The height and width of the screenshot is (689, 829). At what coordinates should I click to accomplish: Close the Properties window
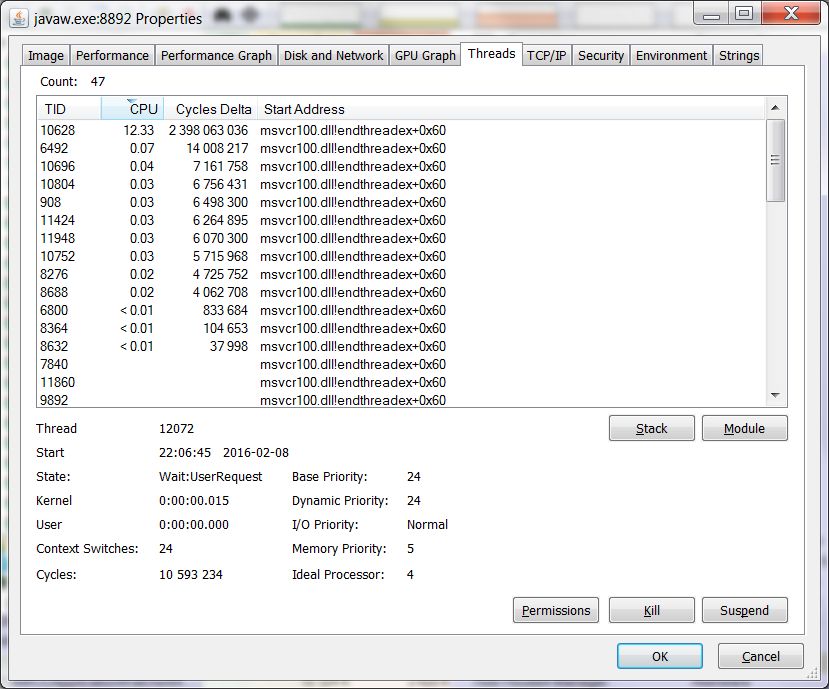pos(791,14)
